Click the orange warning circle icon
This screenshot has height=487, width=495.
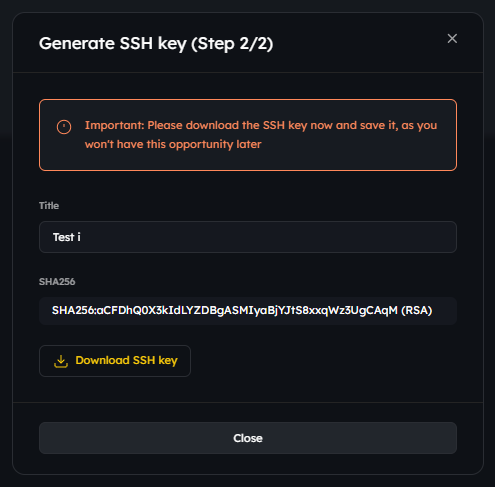[64, 127]
